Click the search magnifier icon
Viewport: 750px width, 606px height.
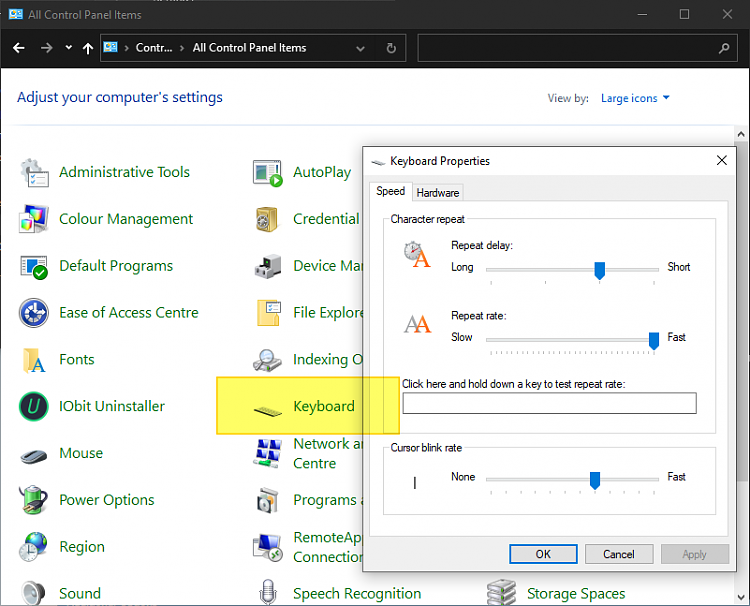pos(724,48)
